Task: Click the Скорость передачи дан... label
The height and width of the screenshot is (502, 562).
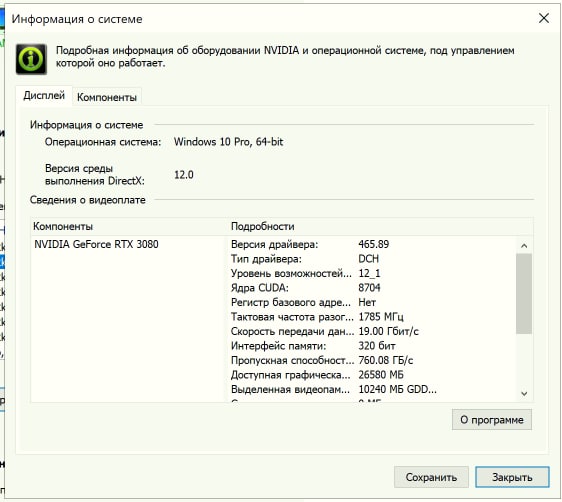Action: [x=292, y=331]
